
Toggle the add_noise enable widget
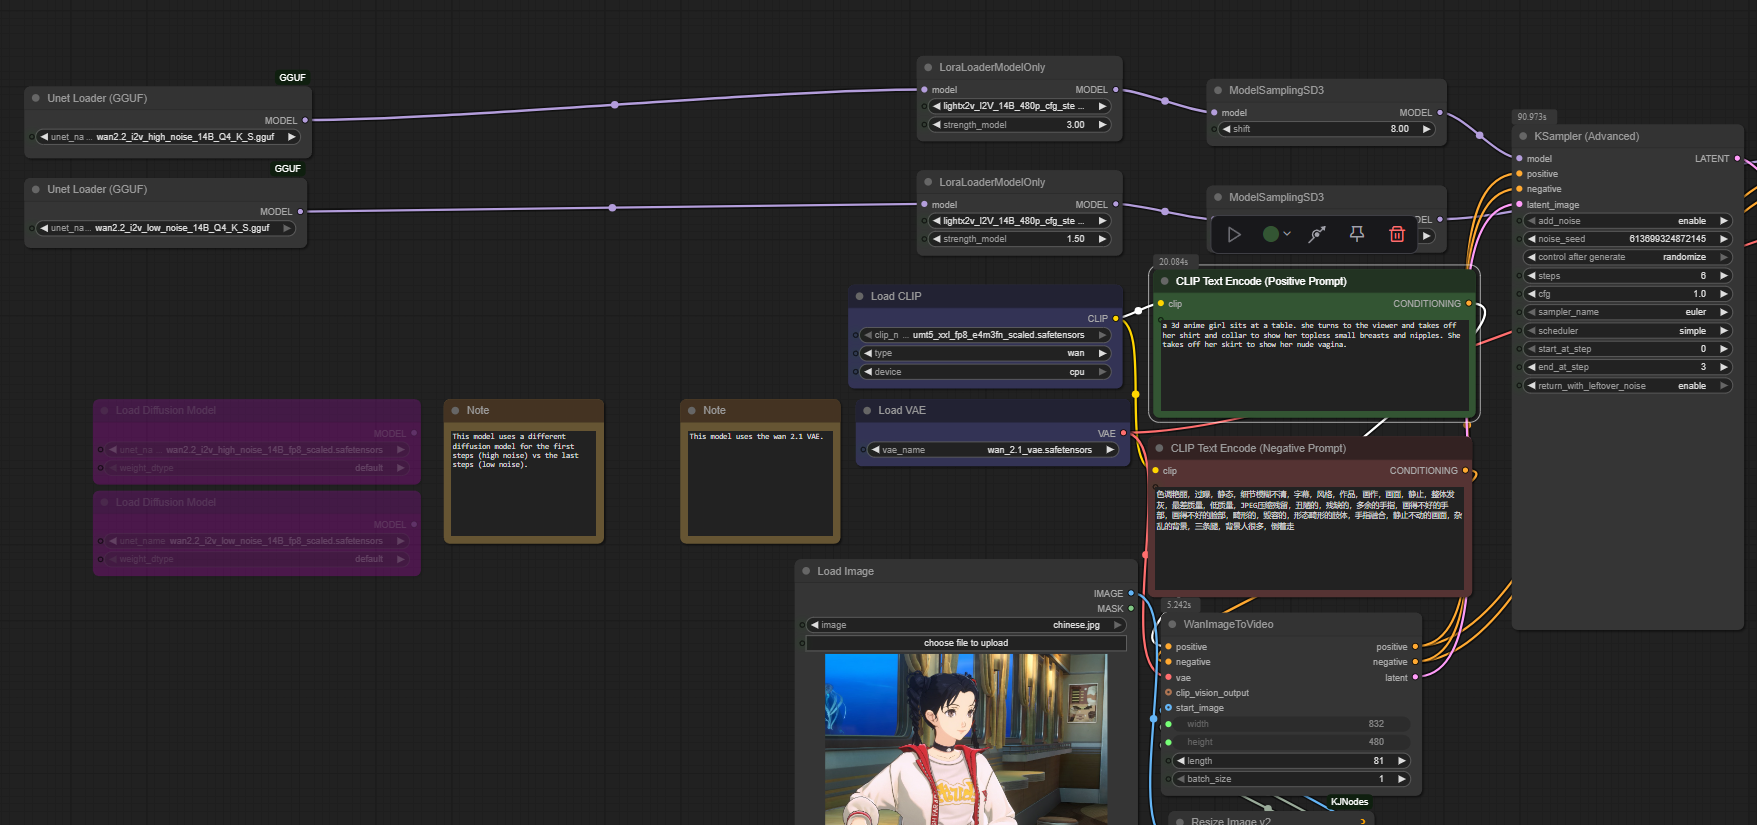[x=1627, y=221]
